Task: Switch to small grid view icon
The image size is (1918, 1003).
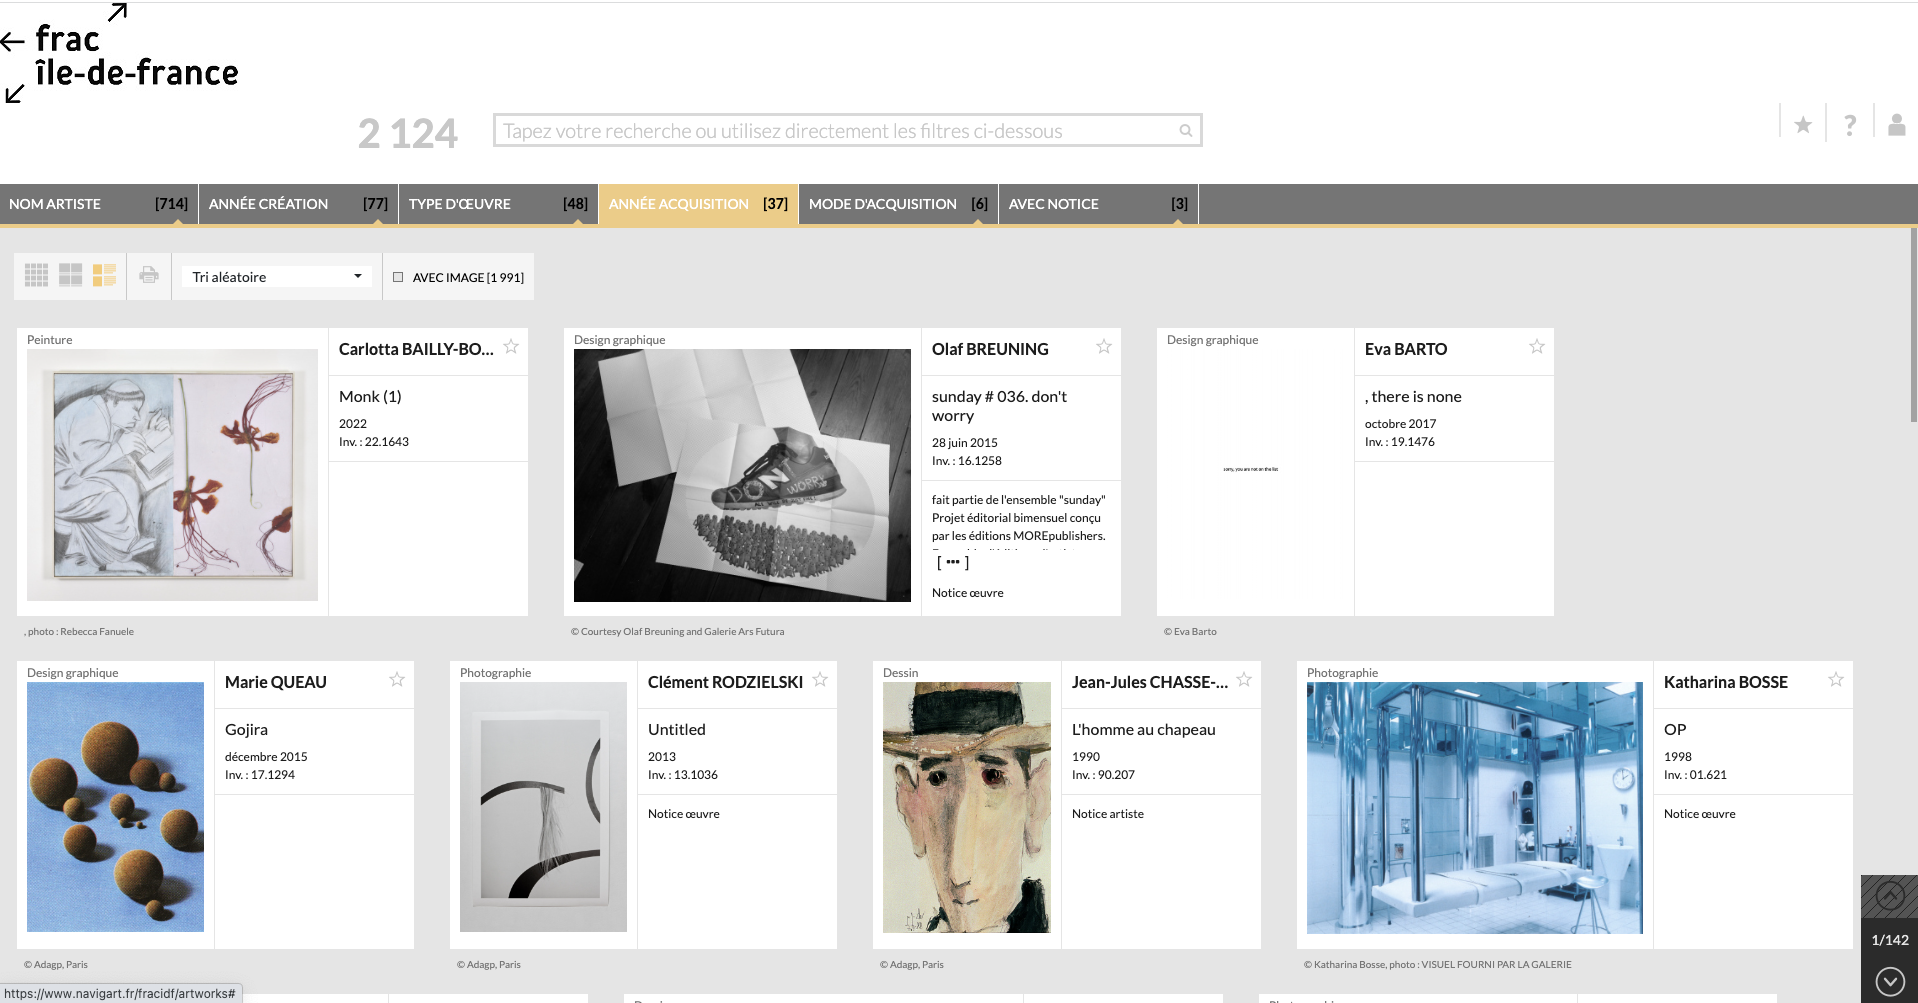Action: 37,276
